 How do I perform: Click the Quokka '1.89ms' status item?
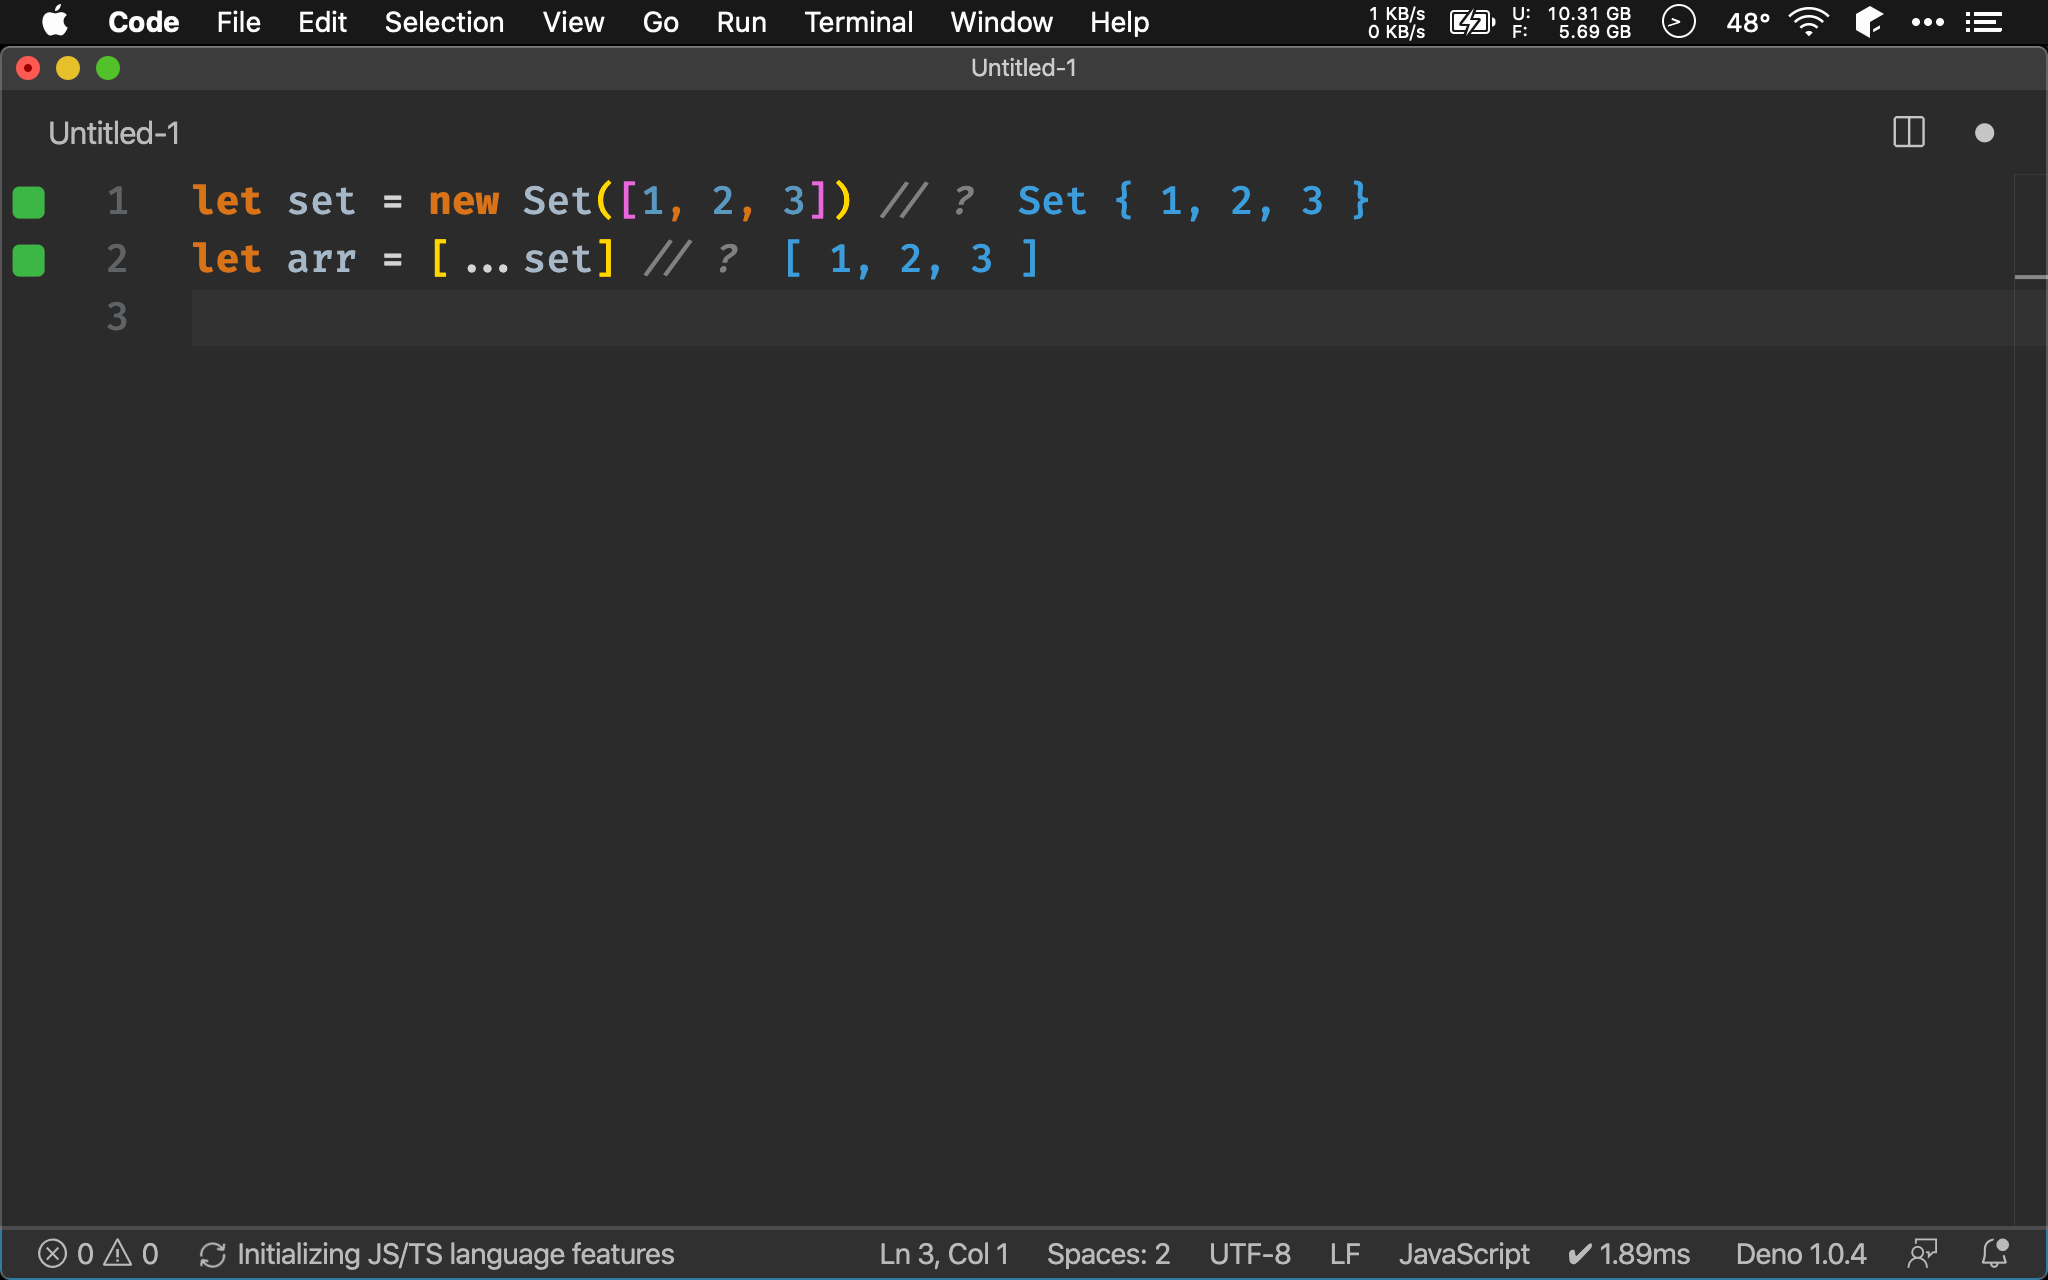(1629, 1254)
